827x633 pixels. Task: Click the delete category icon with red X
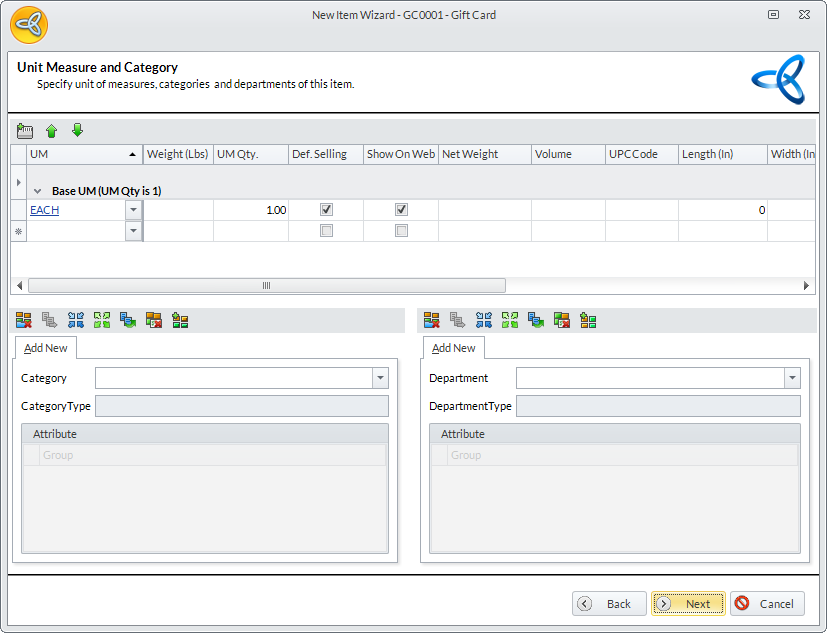coord(24,320)
